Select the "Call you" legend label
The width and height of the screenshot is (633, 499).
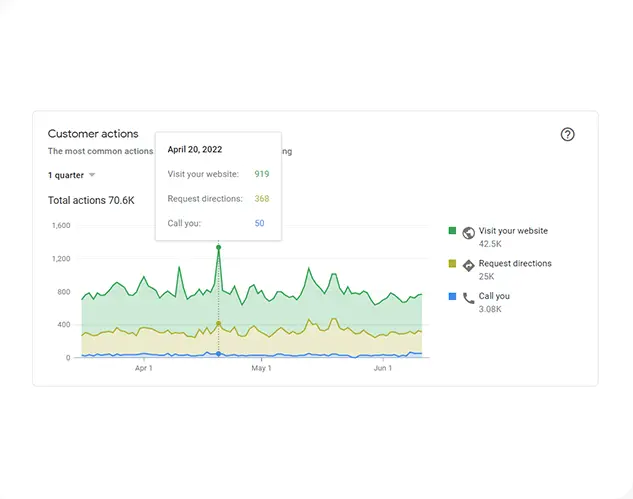[494, 297]
